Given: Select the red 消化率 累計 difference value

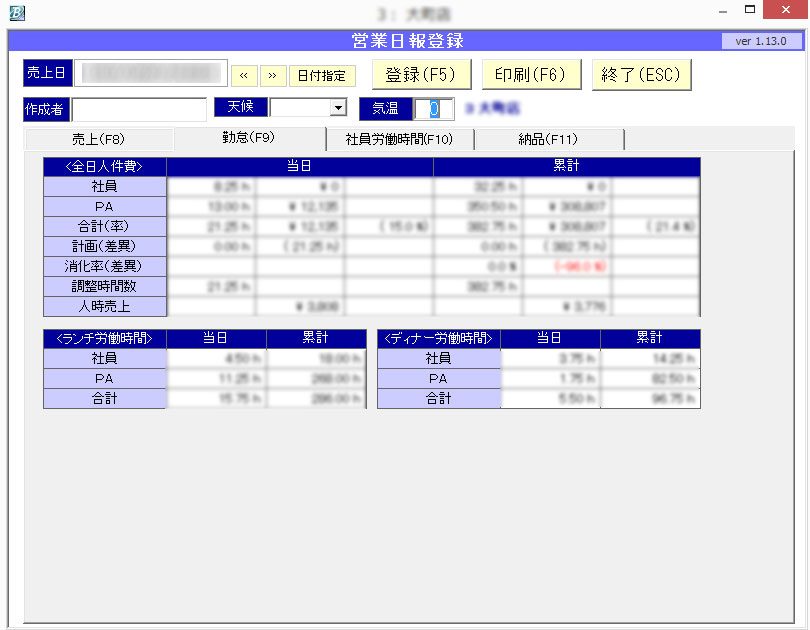Looking at the screenshot, I should tap(567, 266).
